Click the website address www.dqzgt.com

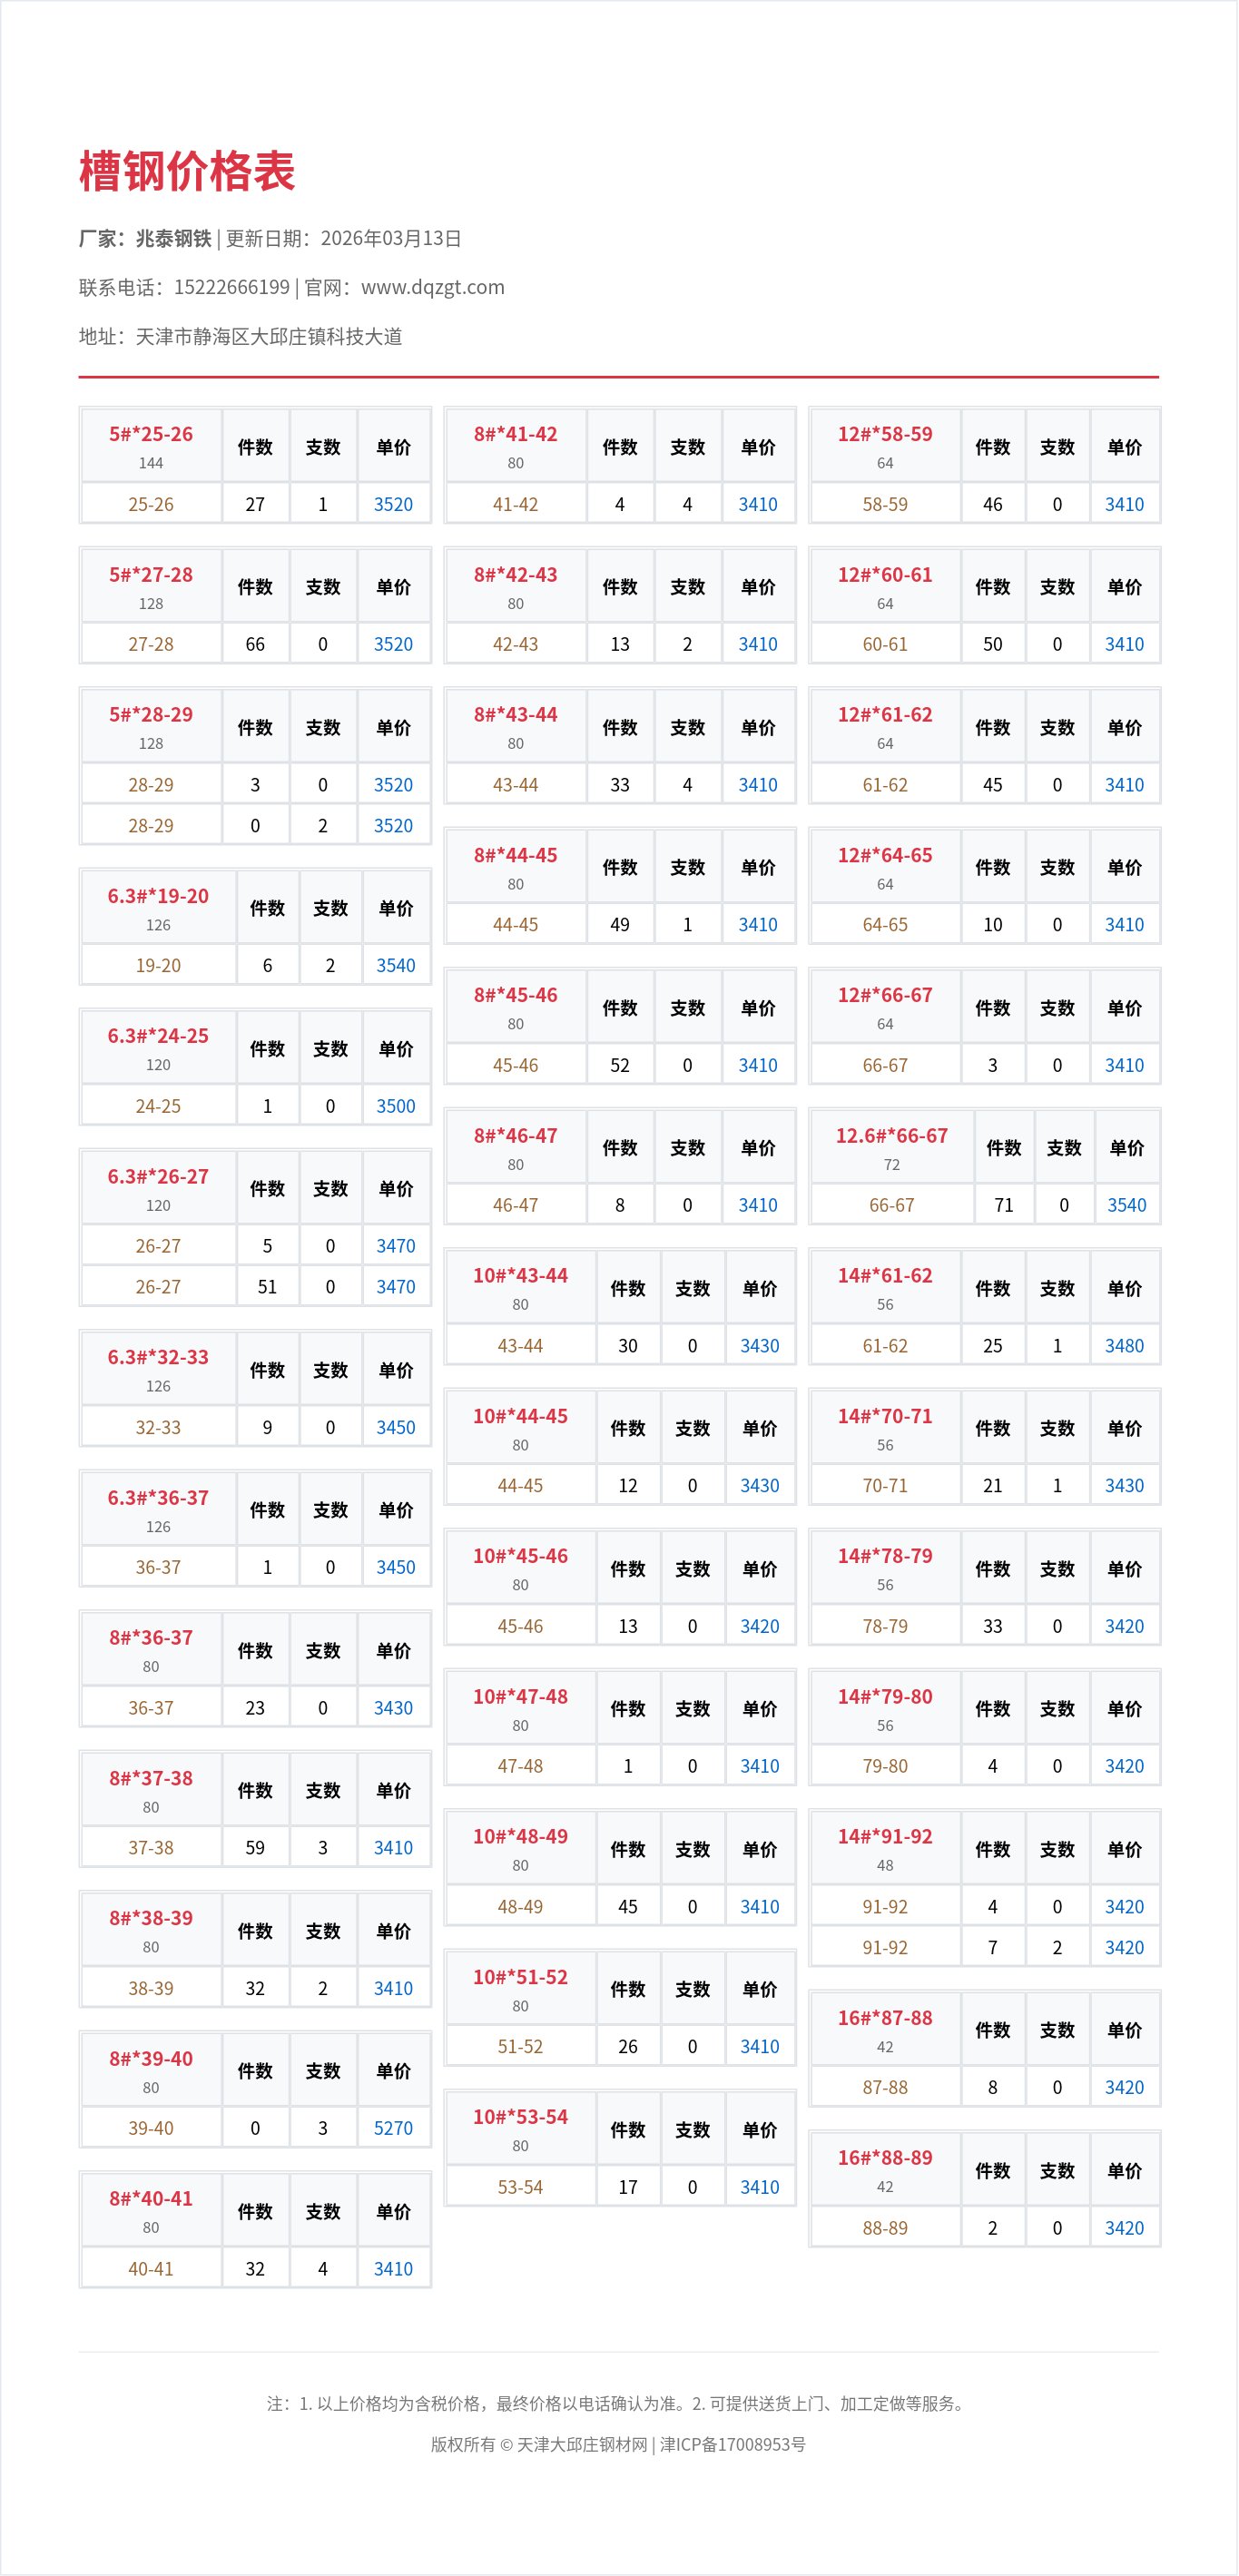pyautogui.click(x=432, y=287)
